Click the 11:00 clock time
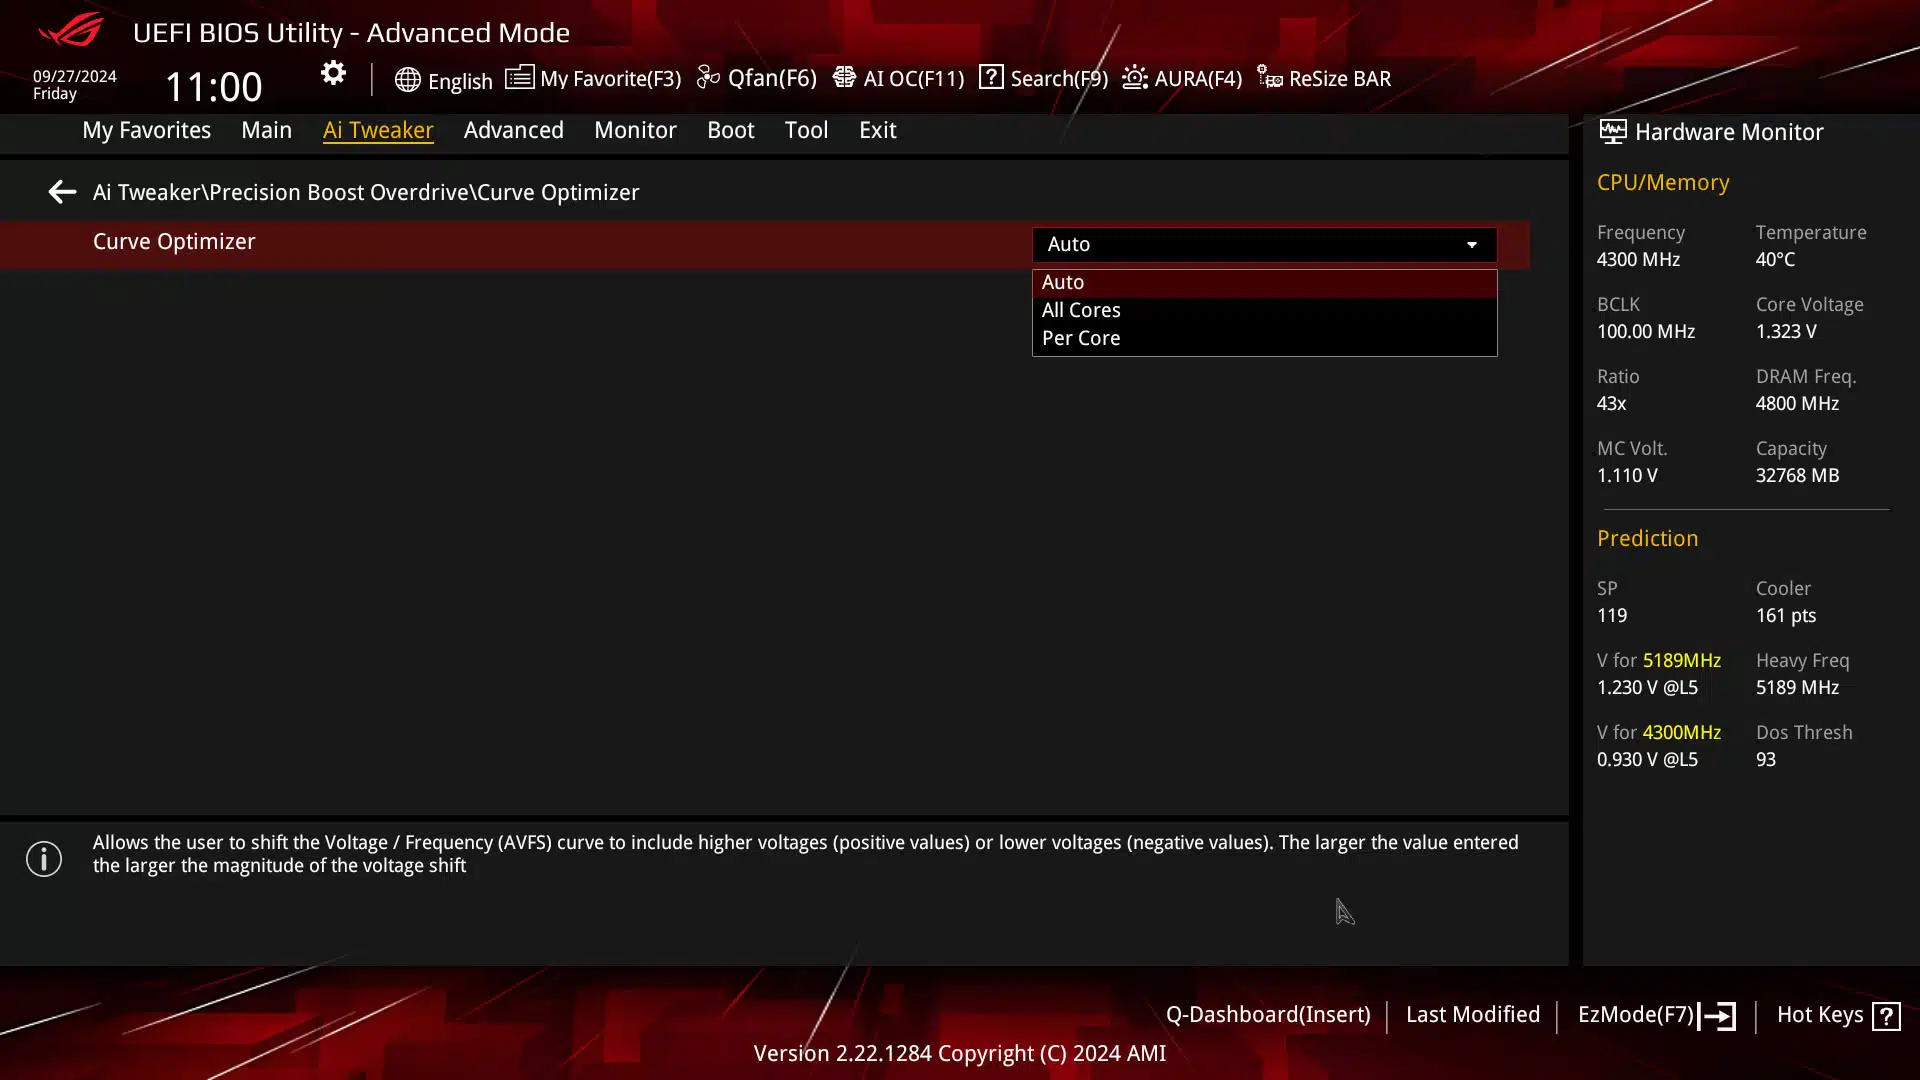Image resolution: width=1920 pixels, height=1080 pixels. 213,87
